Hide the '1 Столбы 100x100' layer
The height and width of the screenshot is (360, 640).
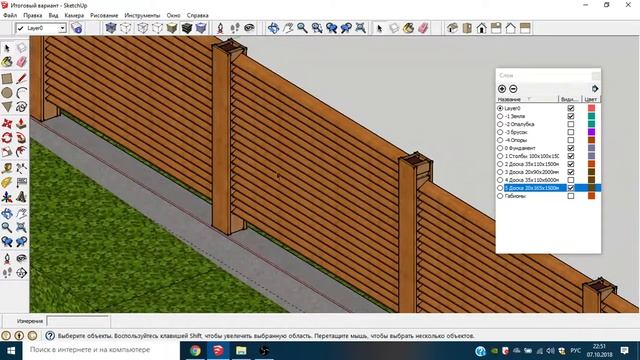571,156
